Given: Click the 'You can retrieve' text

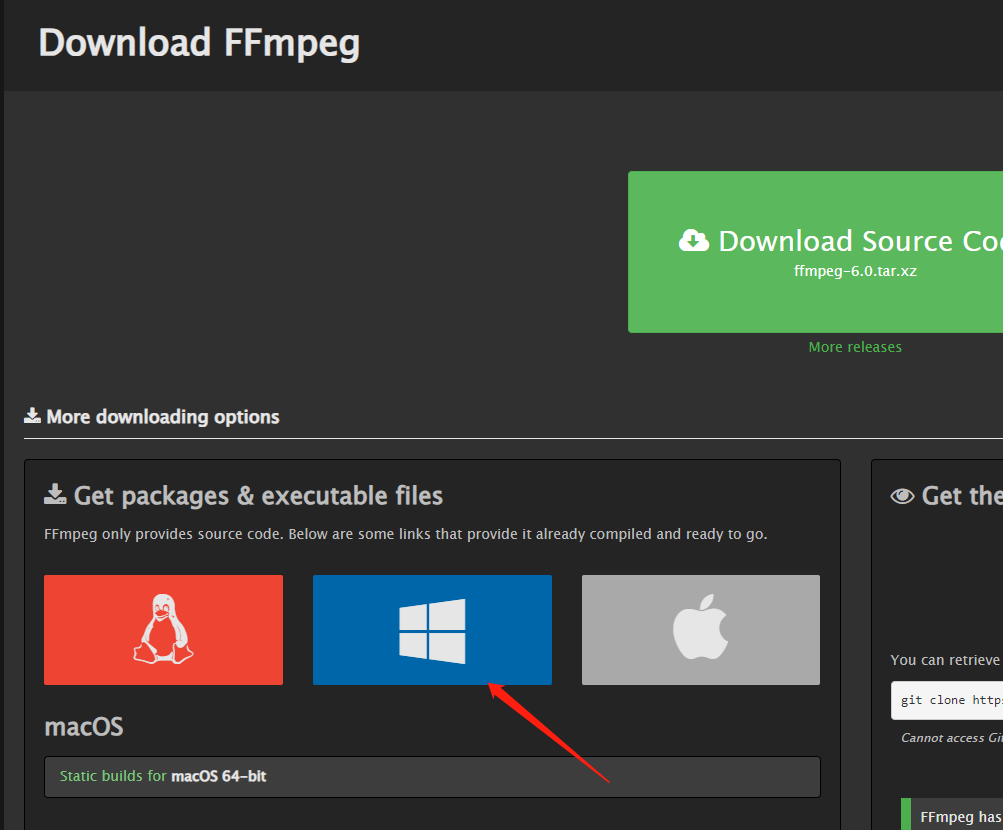Looking at the screenshot, I should click(945, 660).
